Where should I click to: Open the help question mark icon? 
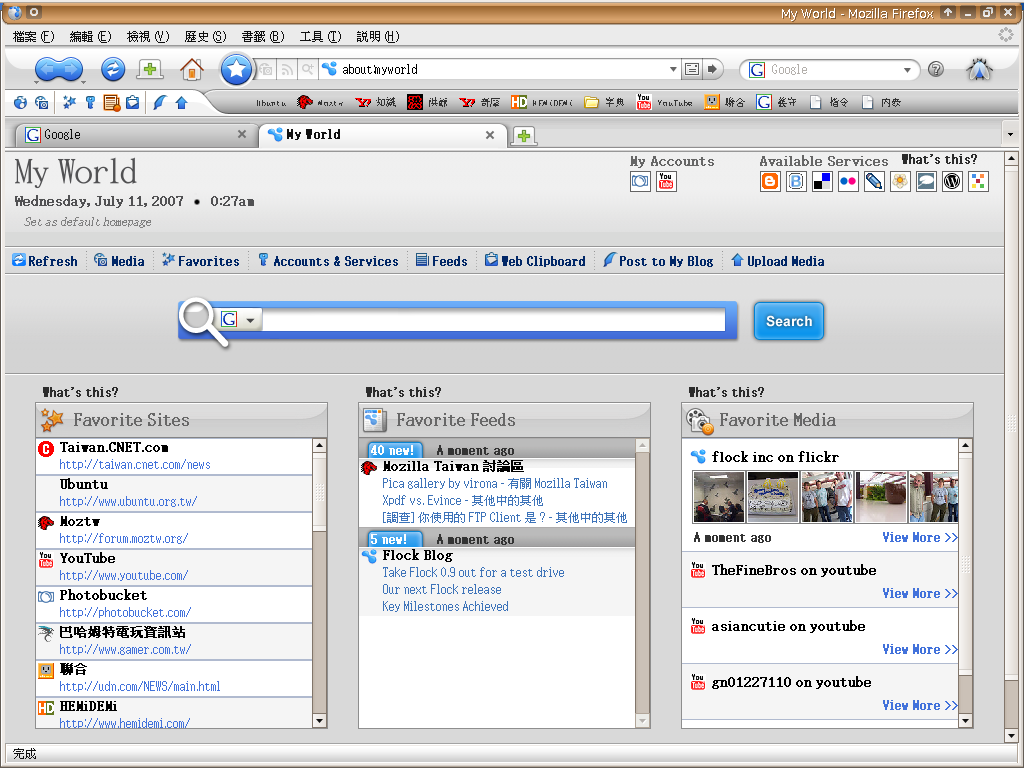936,69
